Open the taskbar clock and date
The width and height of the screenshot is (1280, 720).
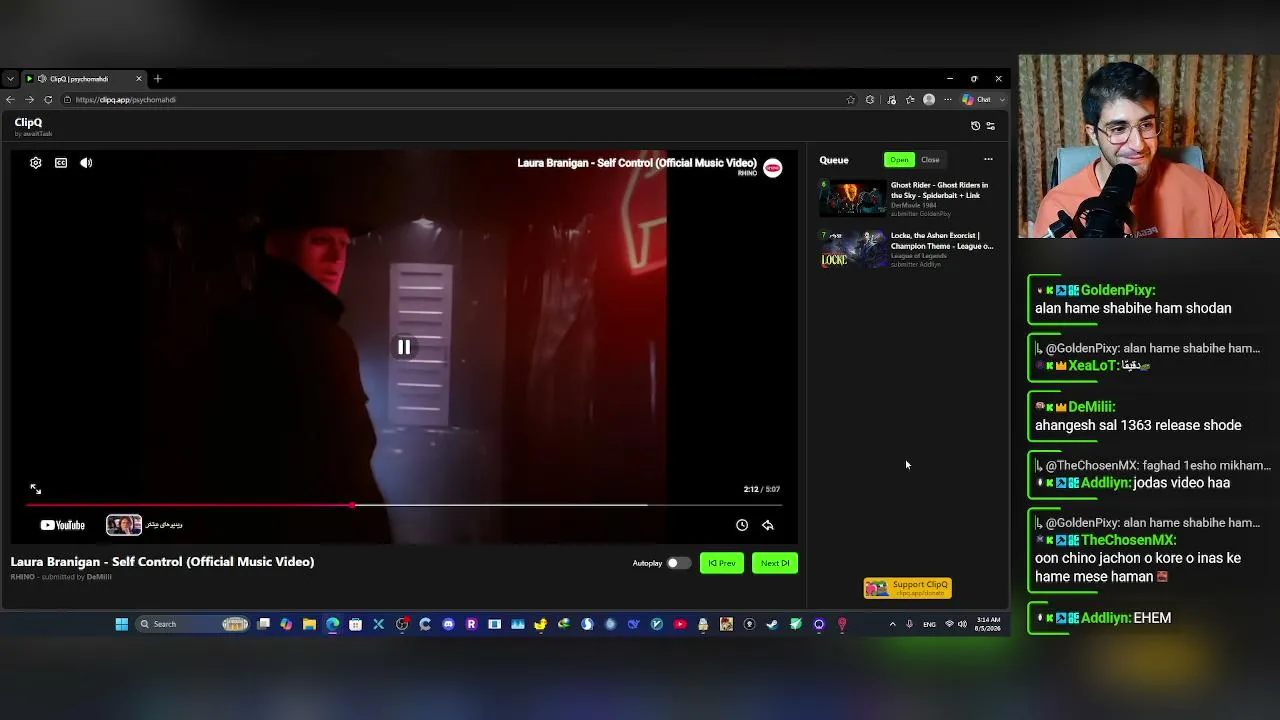(988, 624)
